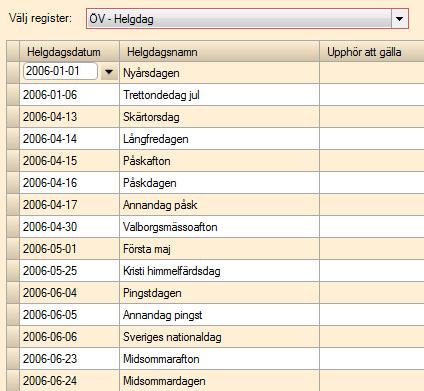Open the date picker arrow for 2006-01-01
Image resolution: width=424 pixels, height=391 pixels.
click(x=109, y=72)
